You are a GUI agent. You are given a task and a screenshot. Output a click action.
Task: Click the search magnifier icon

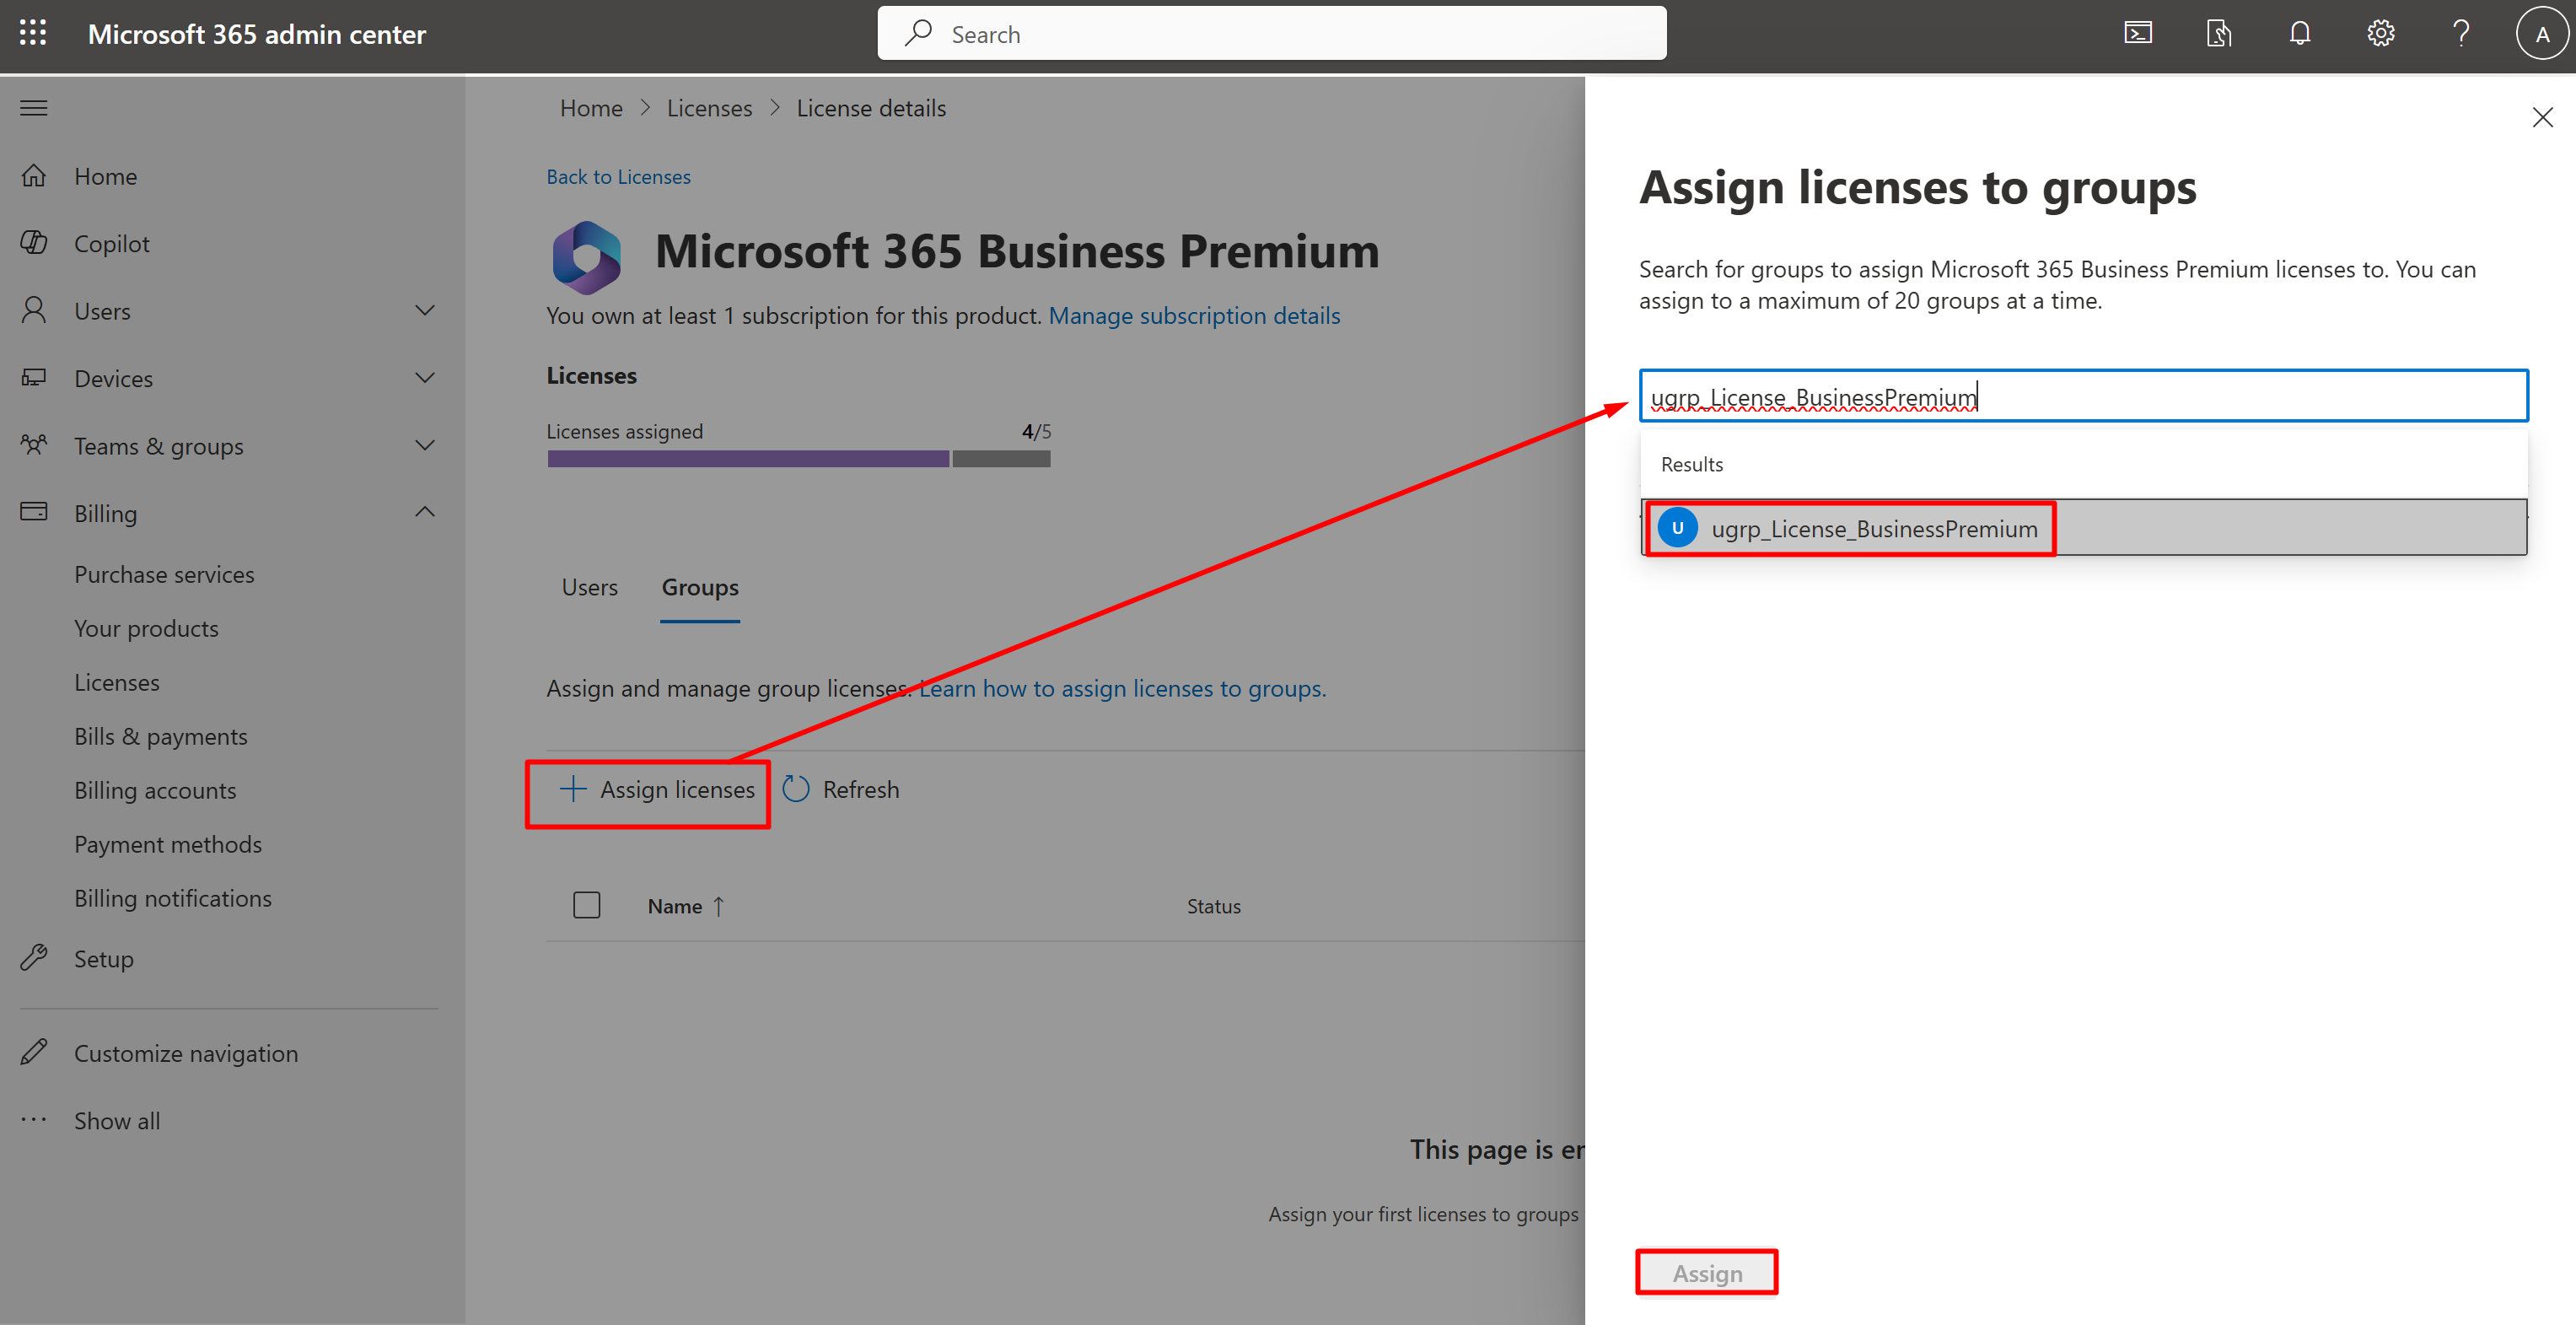[918, 33]
